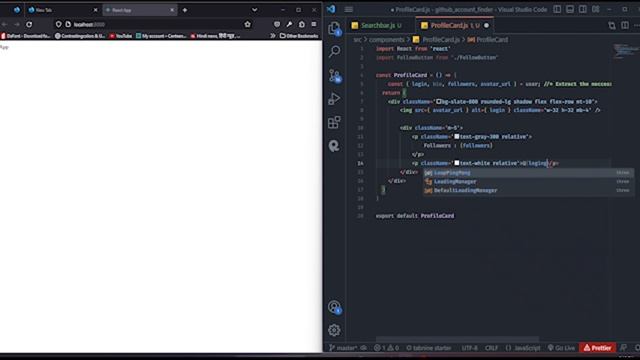Open the Extensions view
This screenshot has height=360, width=640.
334,122
